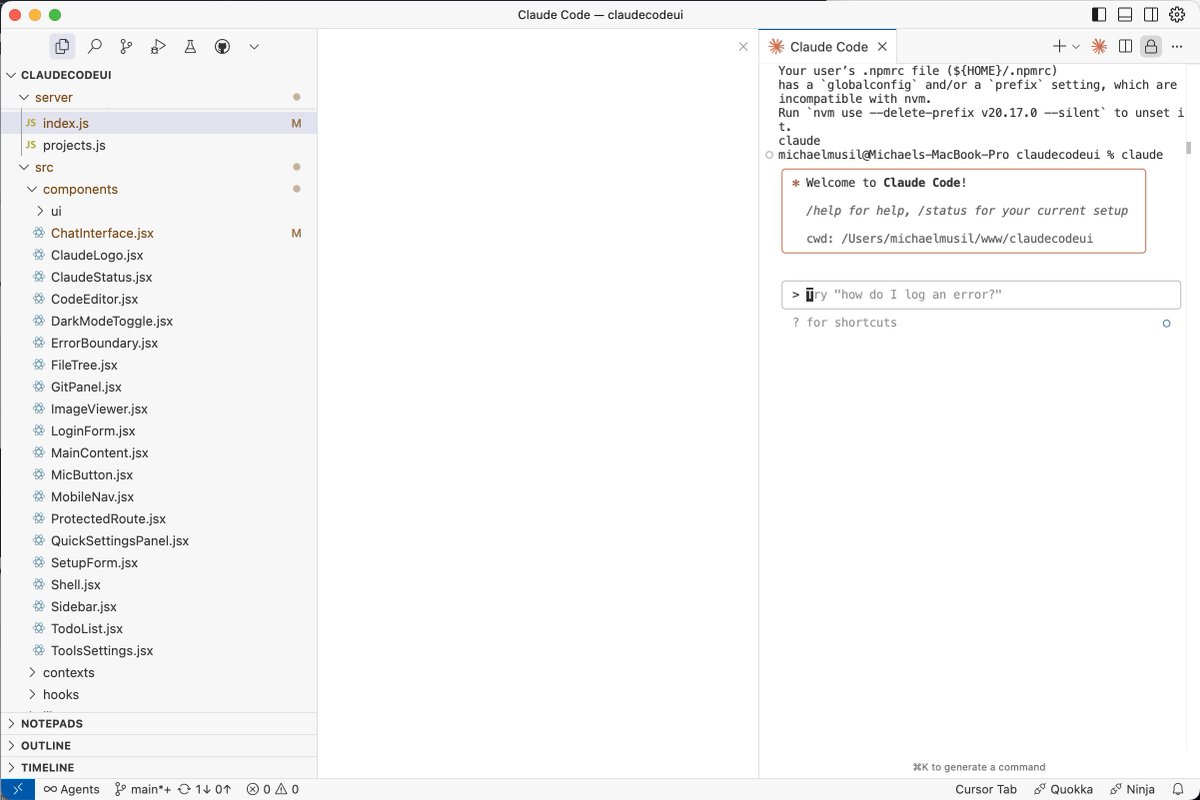Screen dimensions: 1200x800
Task: Open the new terminal profile dropdown arrow
Action: click(1076, 46)
